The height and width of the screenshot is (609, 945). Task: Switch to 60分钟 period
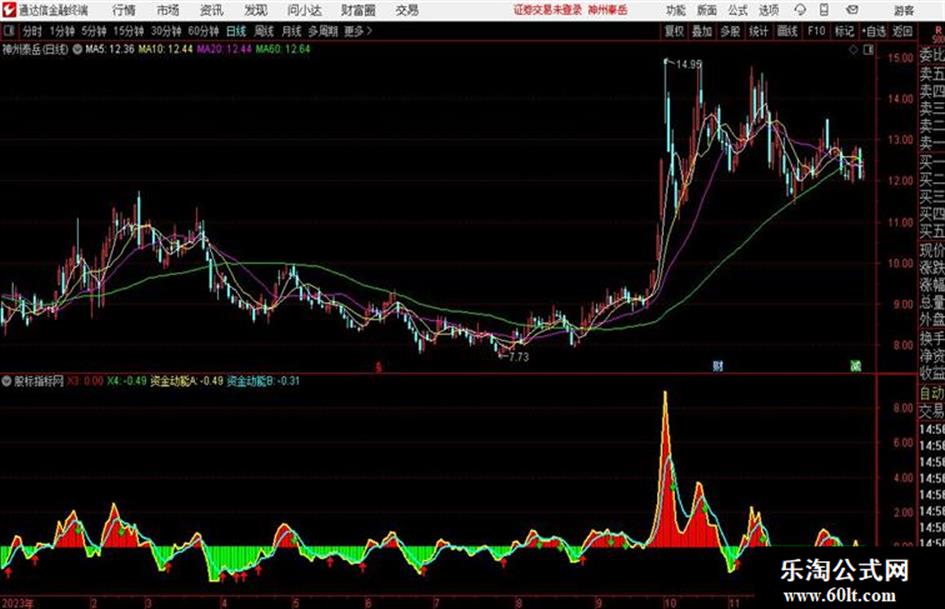[204, 31]
